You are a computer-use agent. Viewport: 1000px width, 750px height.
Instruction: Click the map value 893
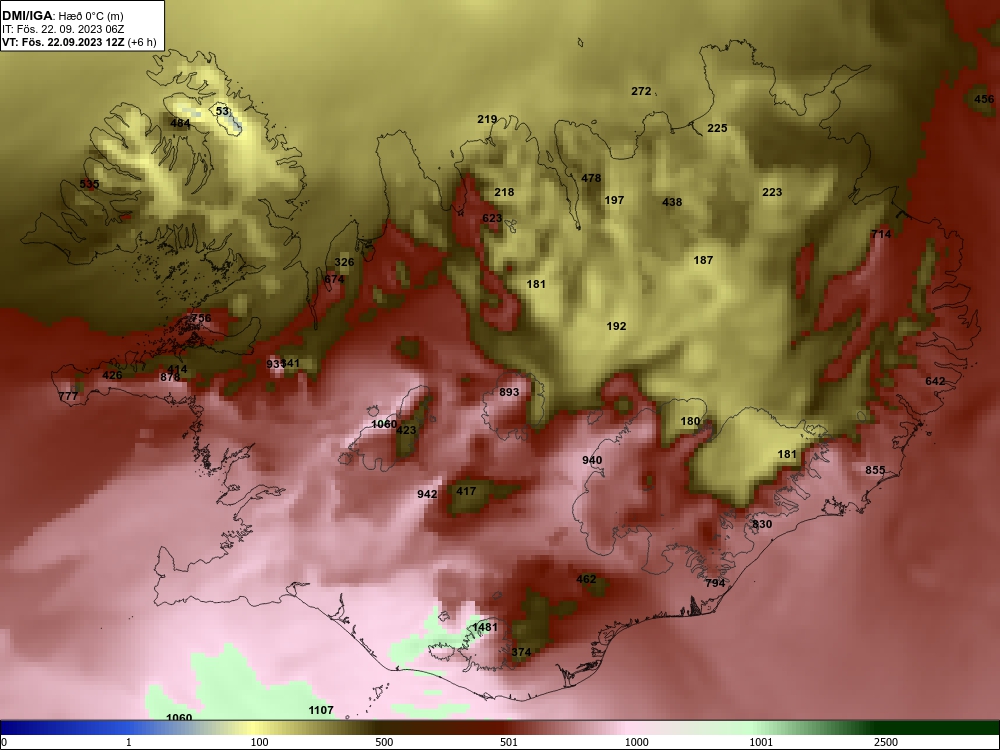click(x=509, y=392)
